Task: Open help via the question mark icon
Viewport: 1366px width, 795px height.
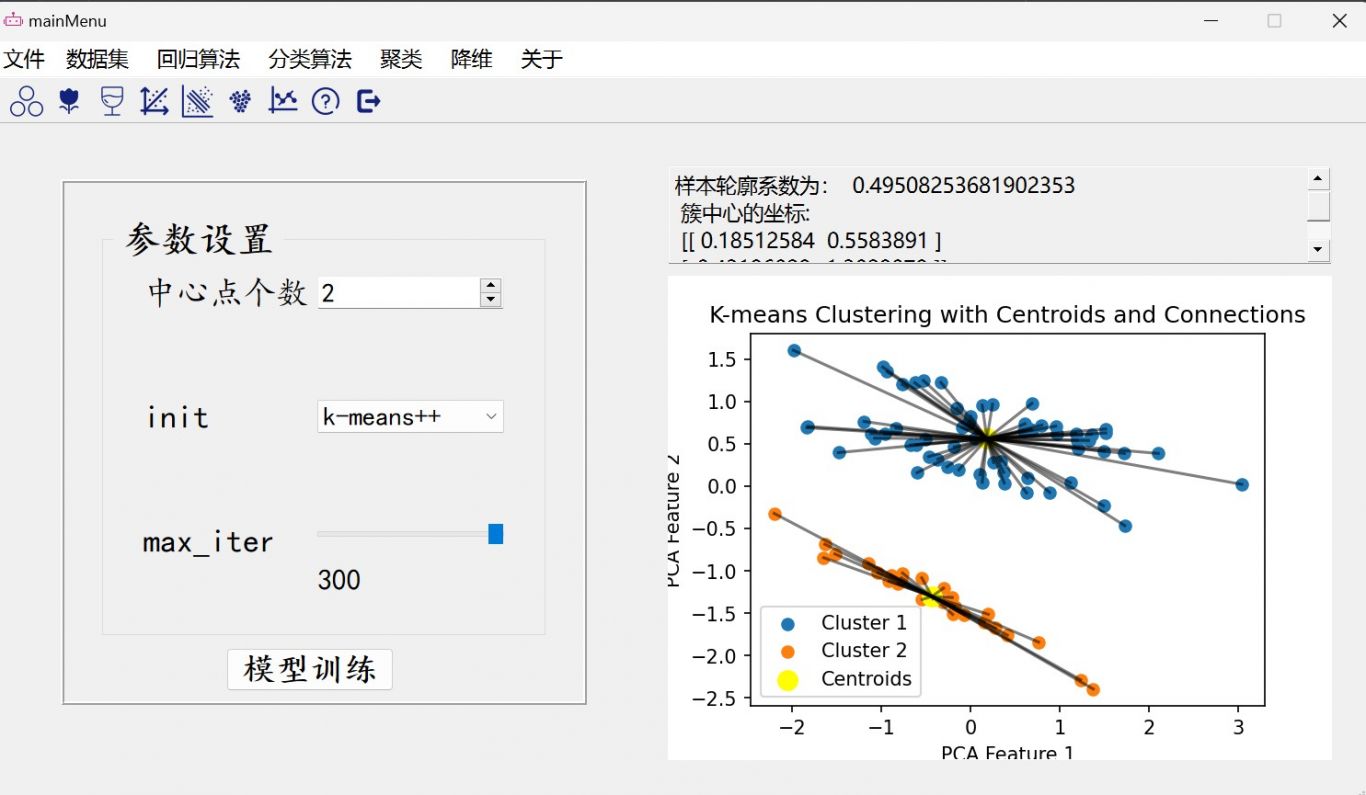Action: pos(326,101)
